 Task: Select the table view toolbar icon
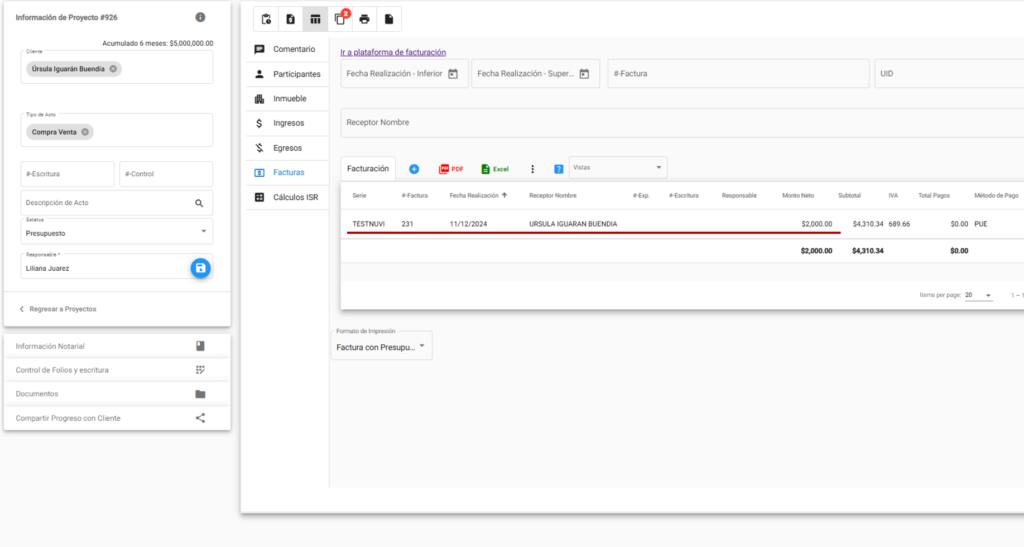(x=315, y=20)
